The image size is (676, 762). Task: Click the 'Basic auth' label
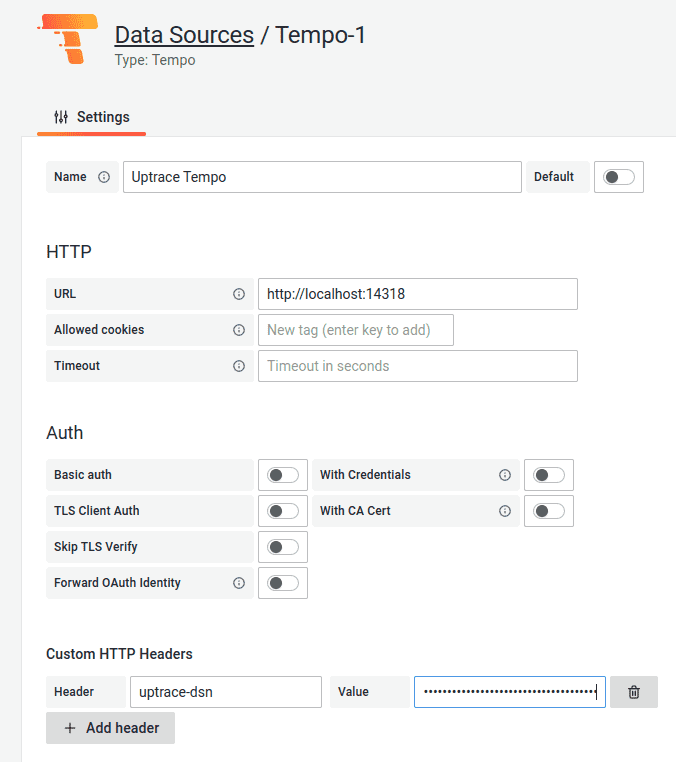tap(83, 475)
